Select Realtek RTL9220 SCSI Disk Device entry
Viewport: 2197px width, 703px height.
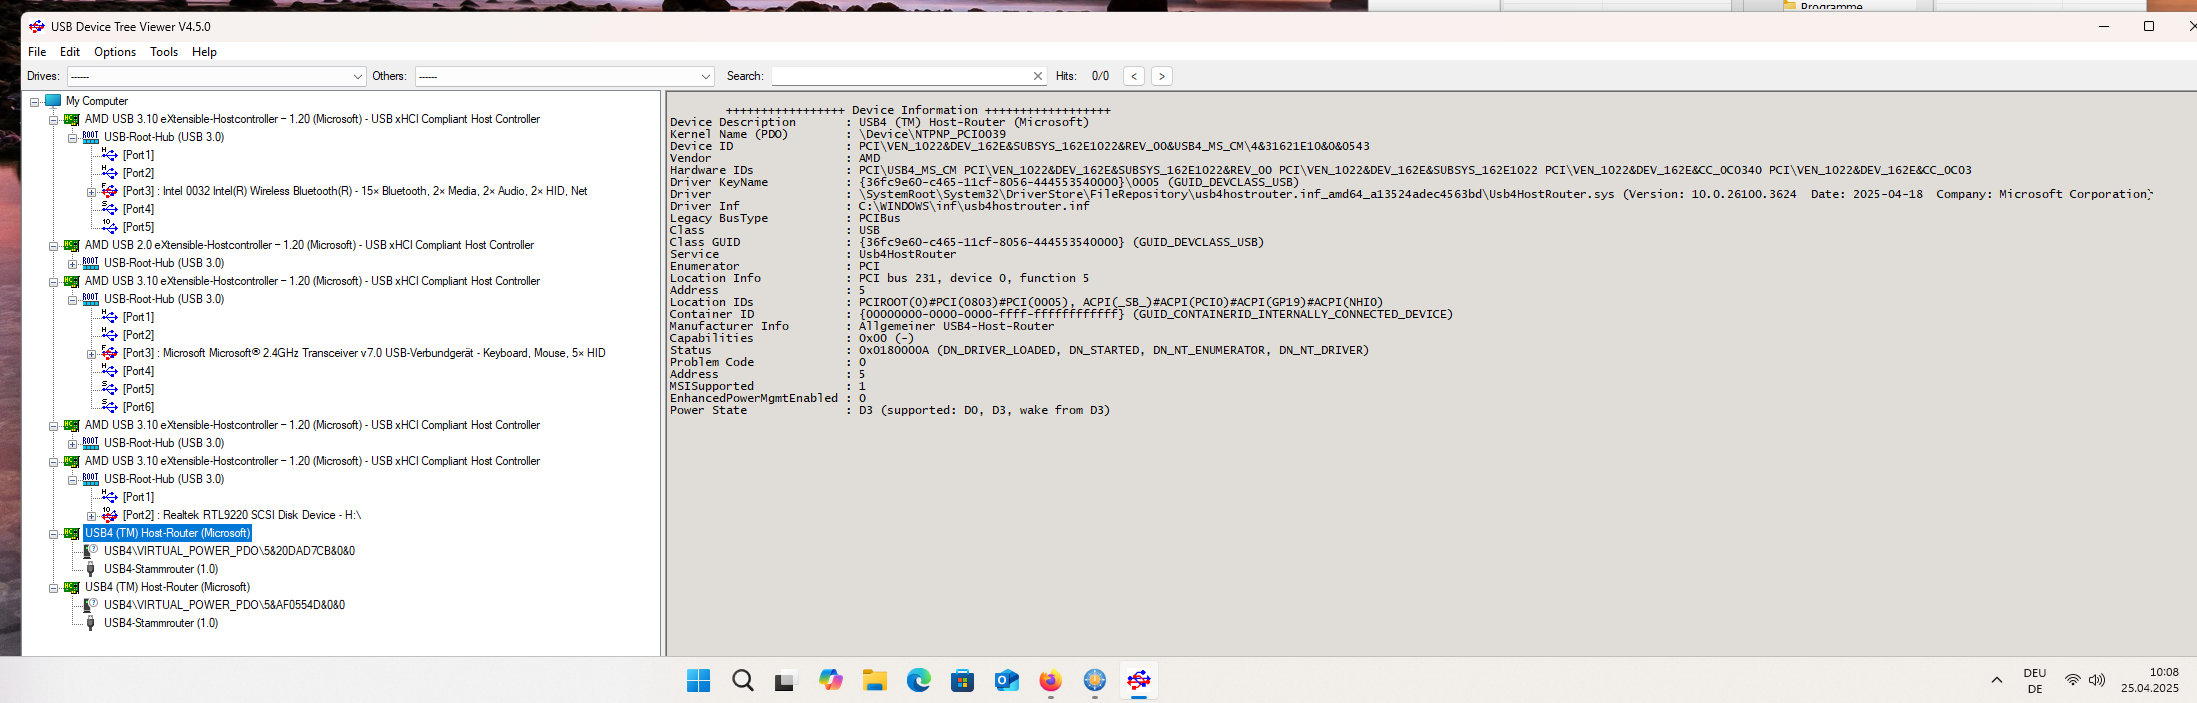click(x=242, y=515)
